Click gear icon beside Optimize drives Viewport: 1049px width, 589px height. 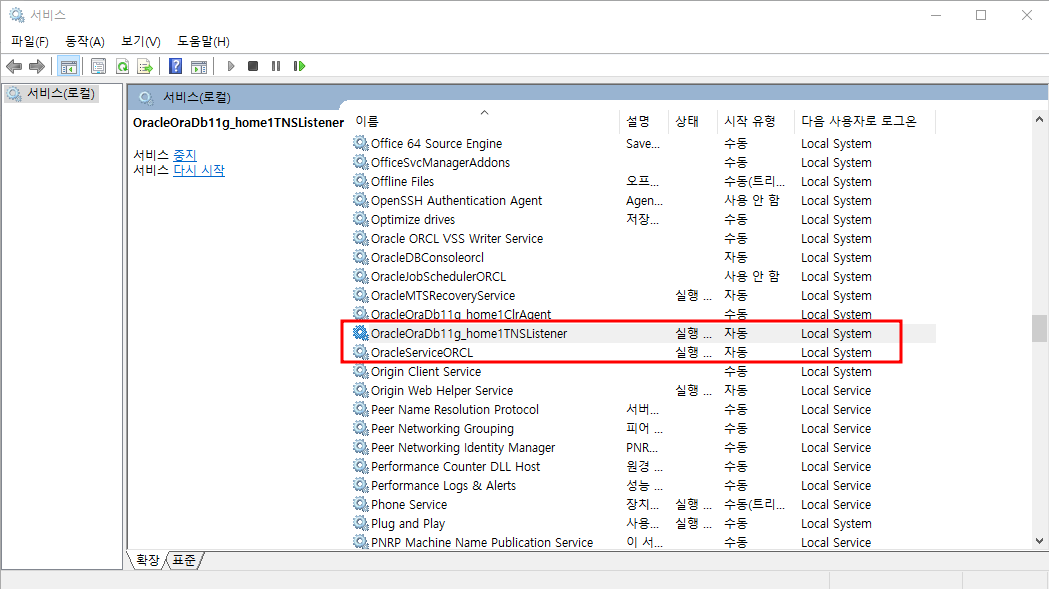(361, 219)
